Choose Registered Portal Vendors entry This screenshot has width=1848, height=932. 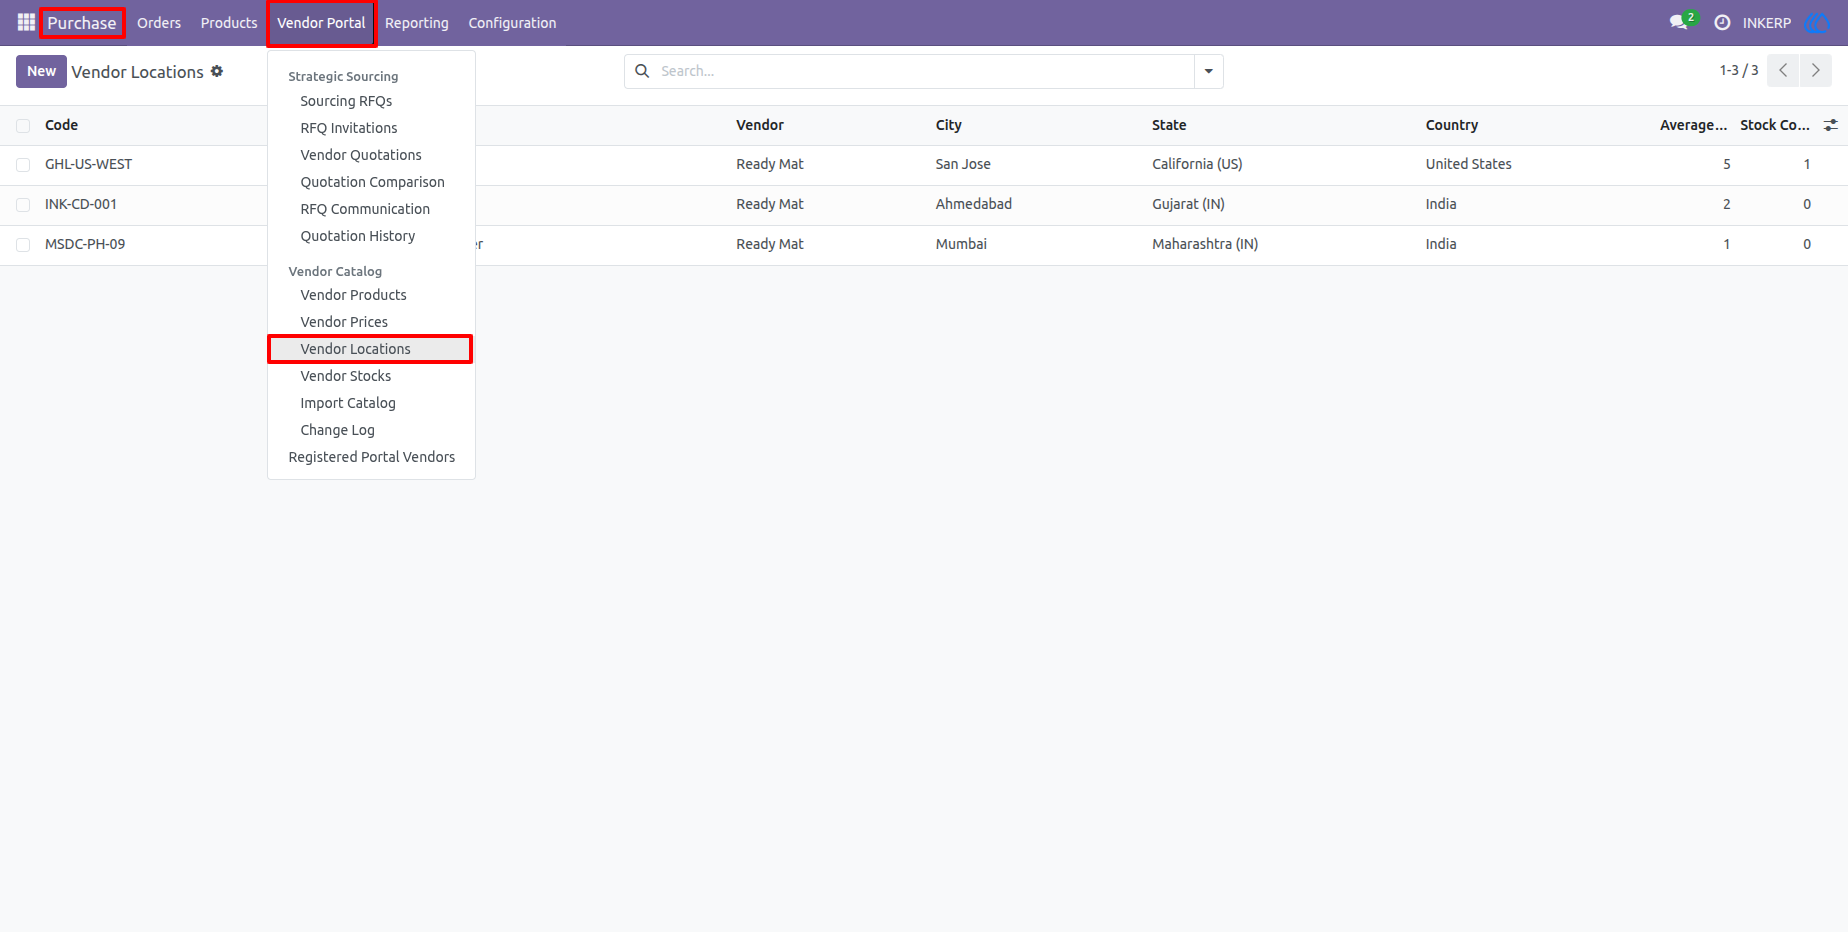[371, 457]
